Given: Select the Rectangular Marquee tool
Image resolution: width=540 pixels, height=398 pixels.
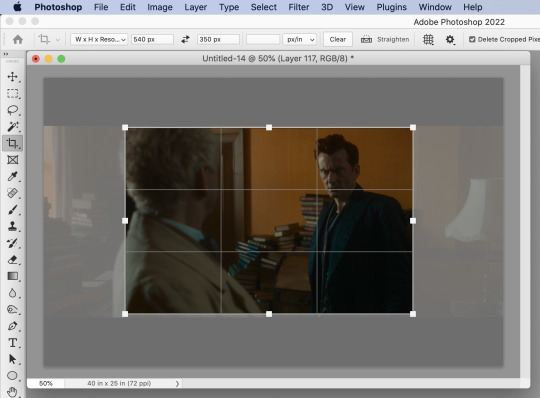Looking at the screenshot, I should point(13,93).
